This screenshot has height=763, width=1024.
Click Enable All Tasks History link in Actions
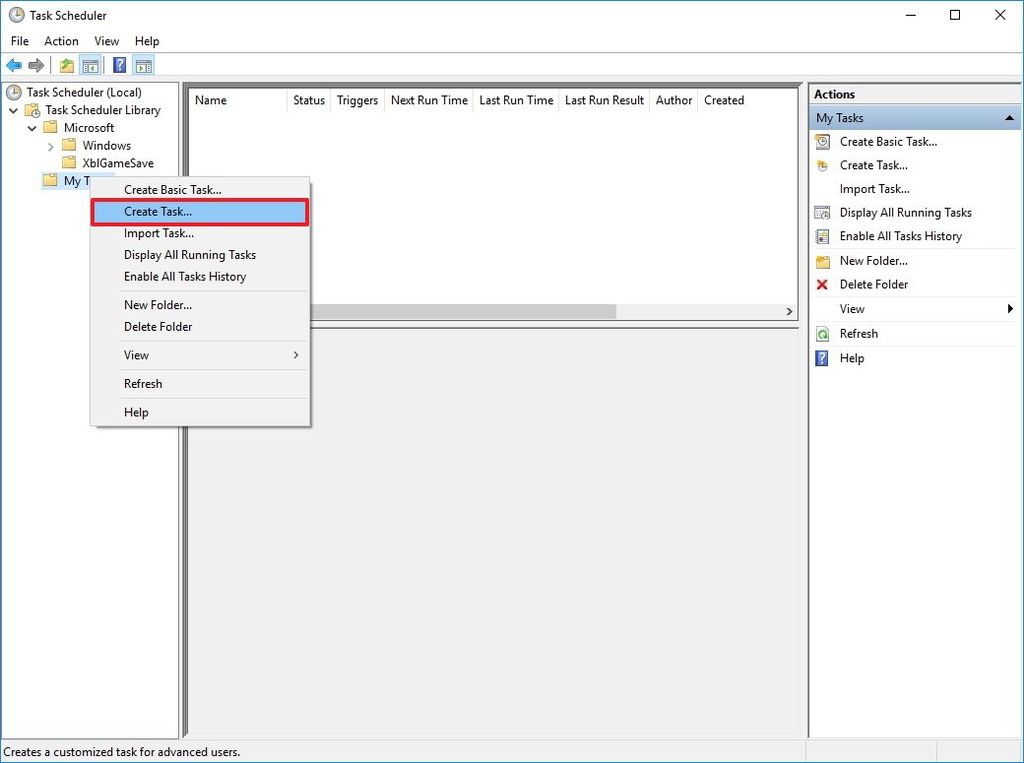[901, 236]
